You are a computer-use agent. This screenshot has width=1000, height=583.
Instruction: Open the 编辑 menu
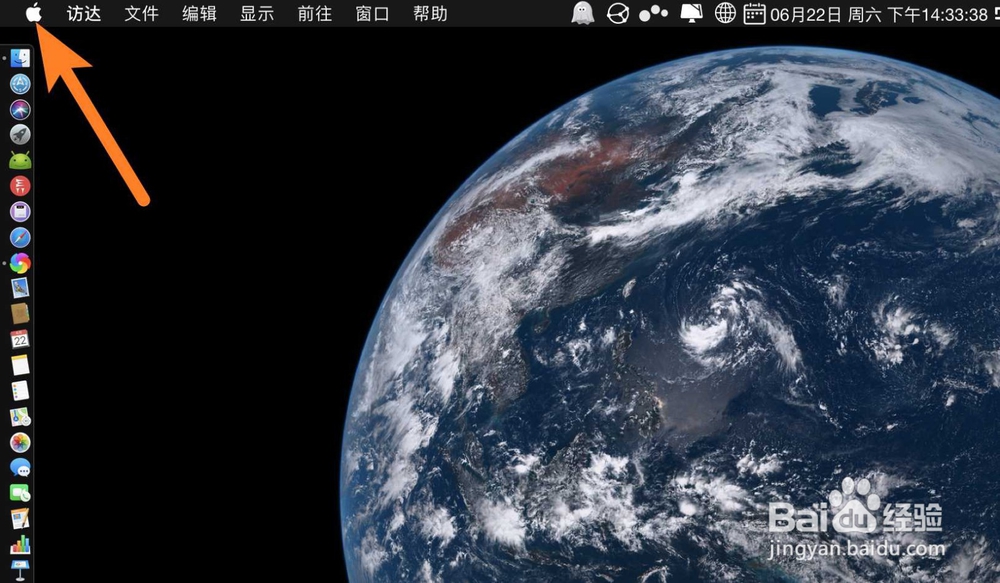(x=199, y=13)
